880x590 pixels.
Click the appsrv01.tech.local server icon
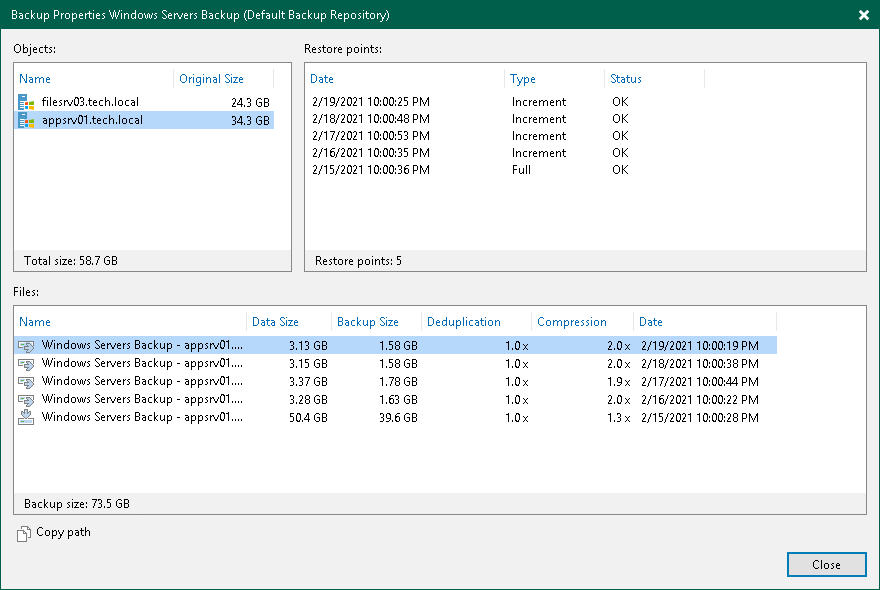tap(26, 120)
